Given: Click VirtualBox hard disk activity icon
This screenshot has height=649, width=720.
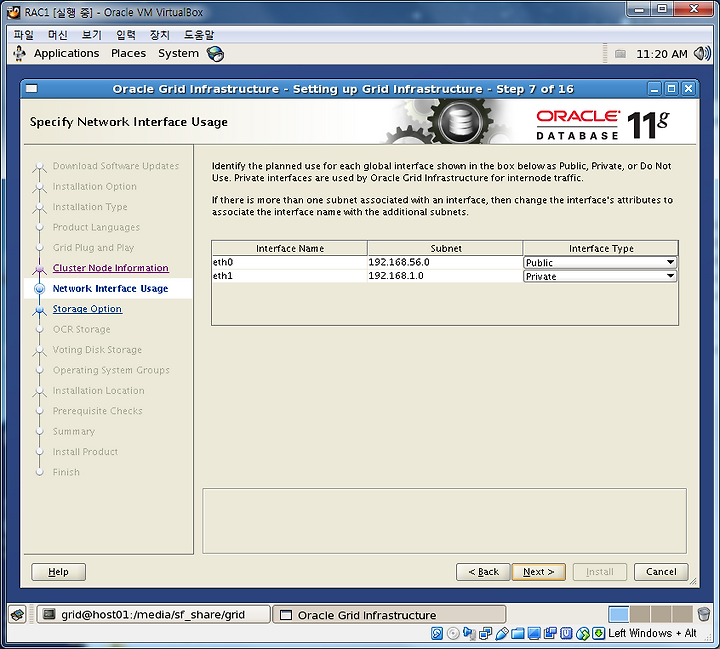Looking at the screenshot, I should (437, 633).
